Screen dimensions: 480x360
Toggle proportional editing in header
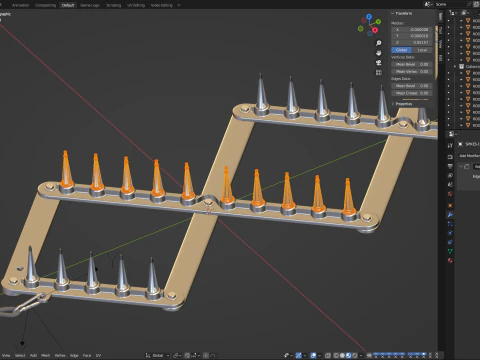point(206,355)
